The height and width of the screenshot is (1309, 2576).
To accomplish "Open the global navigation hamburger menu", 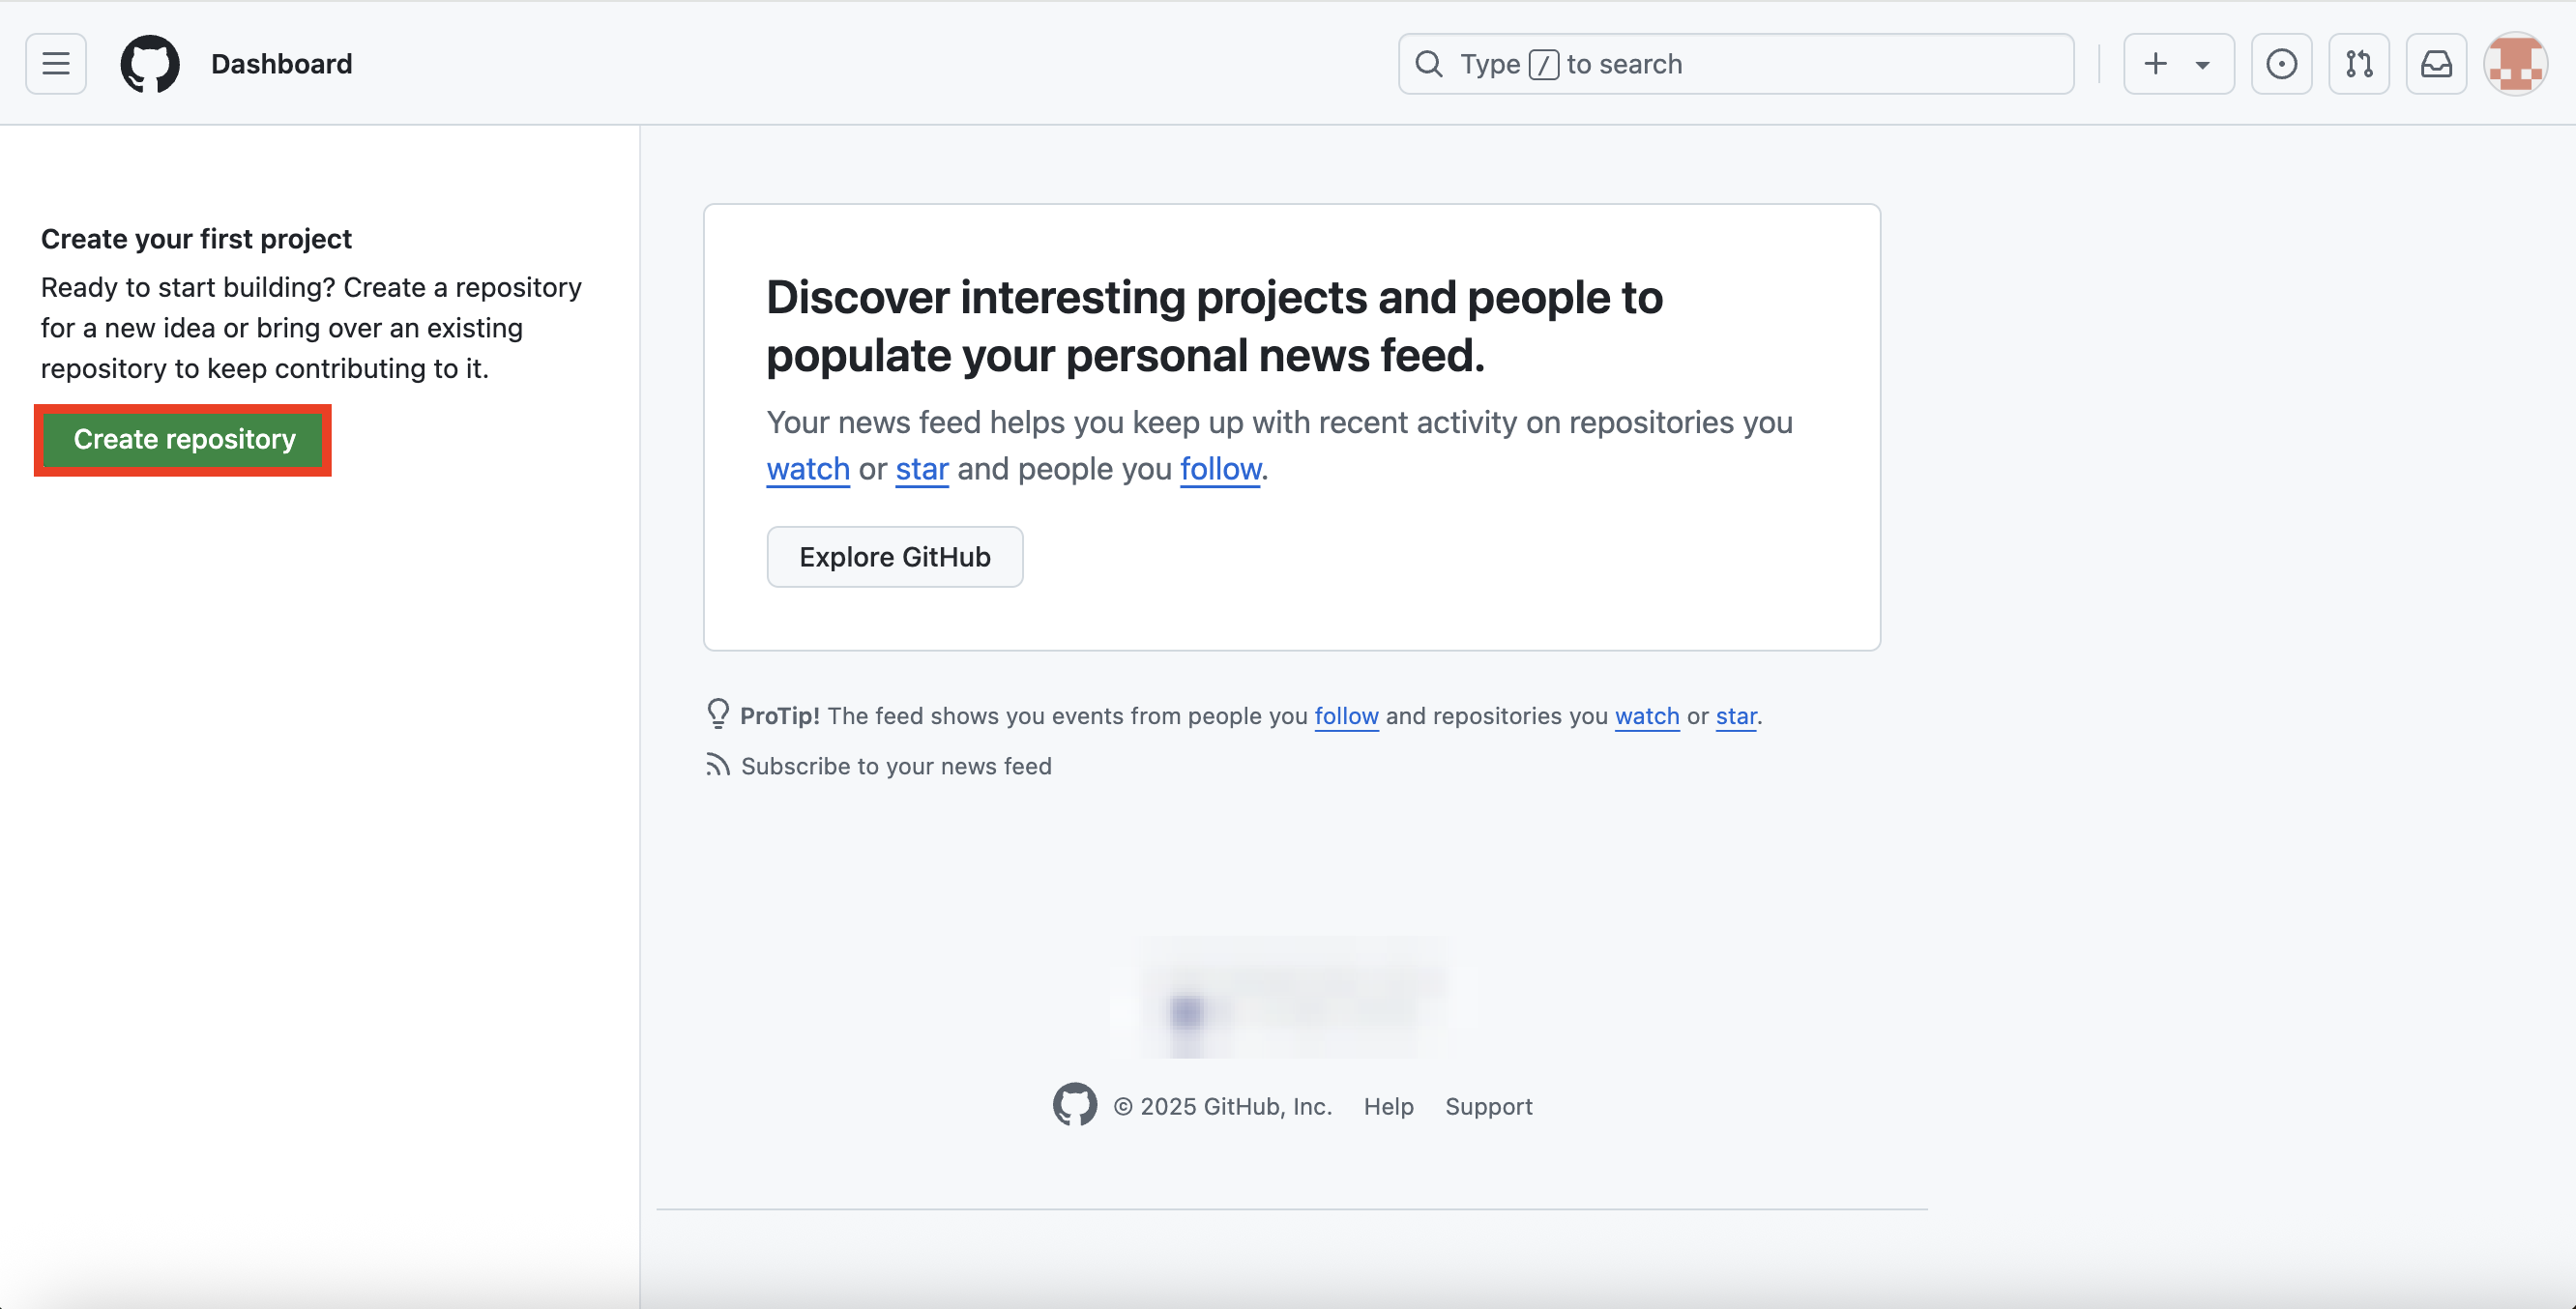I will pyautogui.click(x=55, y=63).
